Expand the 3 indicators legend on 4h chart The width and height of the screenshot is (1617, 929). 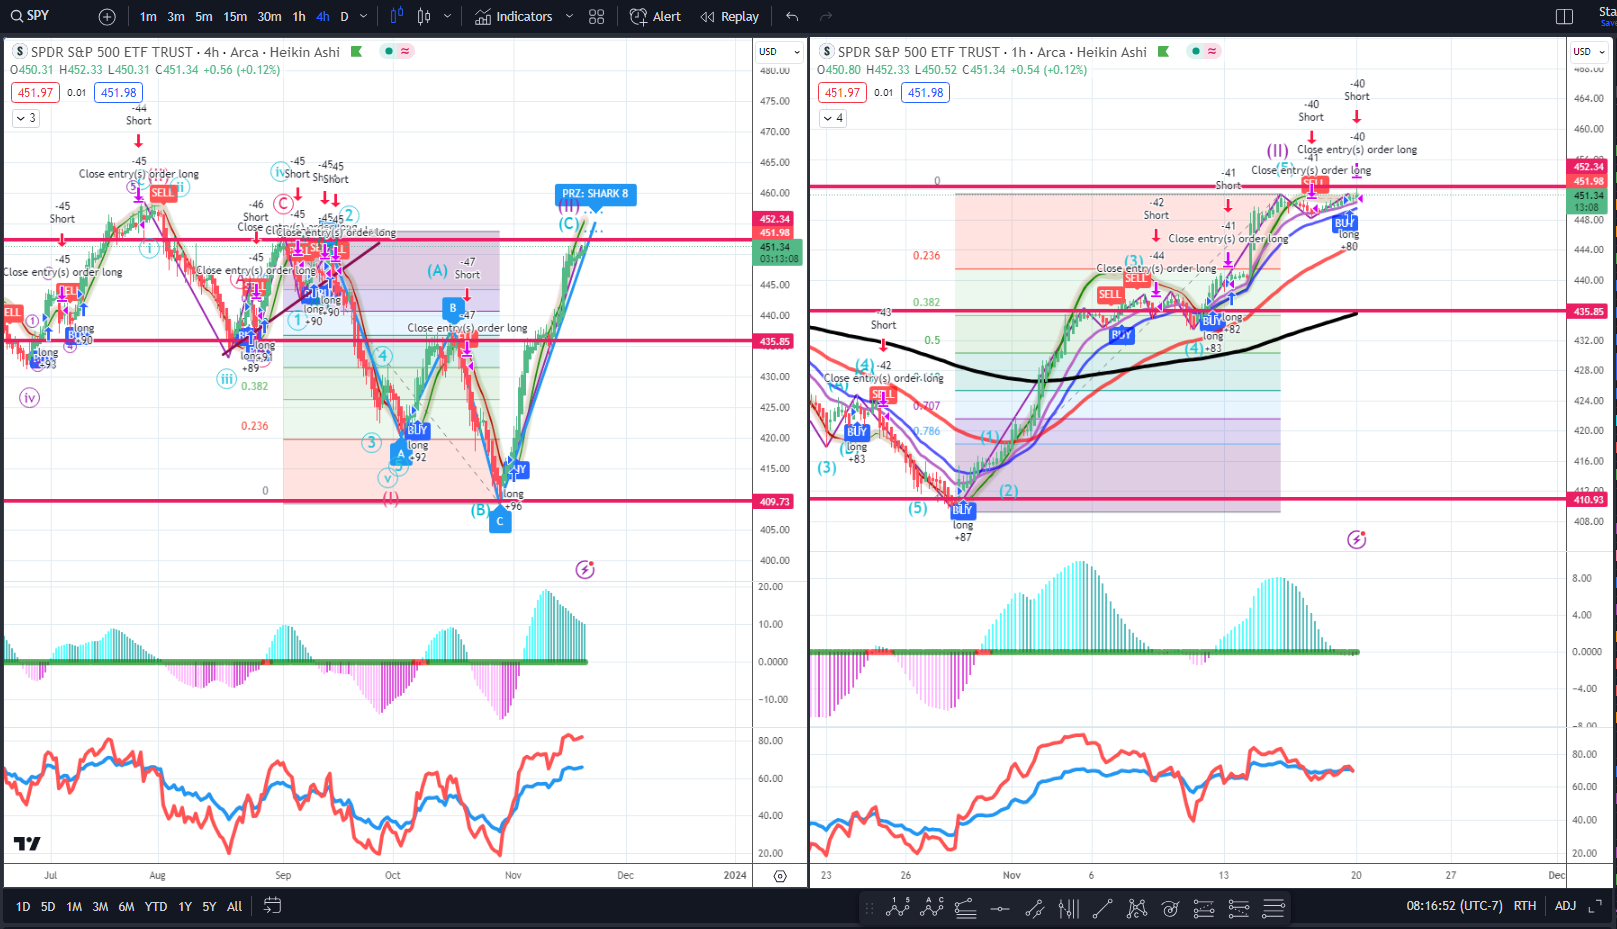pyautogui.click(x=26, y=118)
